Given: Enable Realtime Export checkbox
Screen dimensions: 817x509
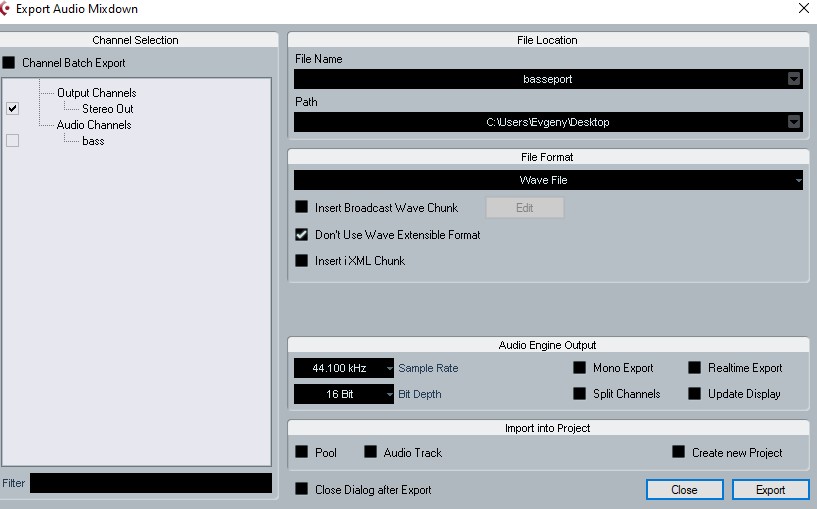Looking at the screenshot, I should click(695, 367).
